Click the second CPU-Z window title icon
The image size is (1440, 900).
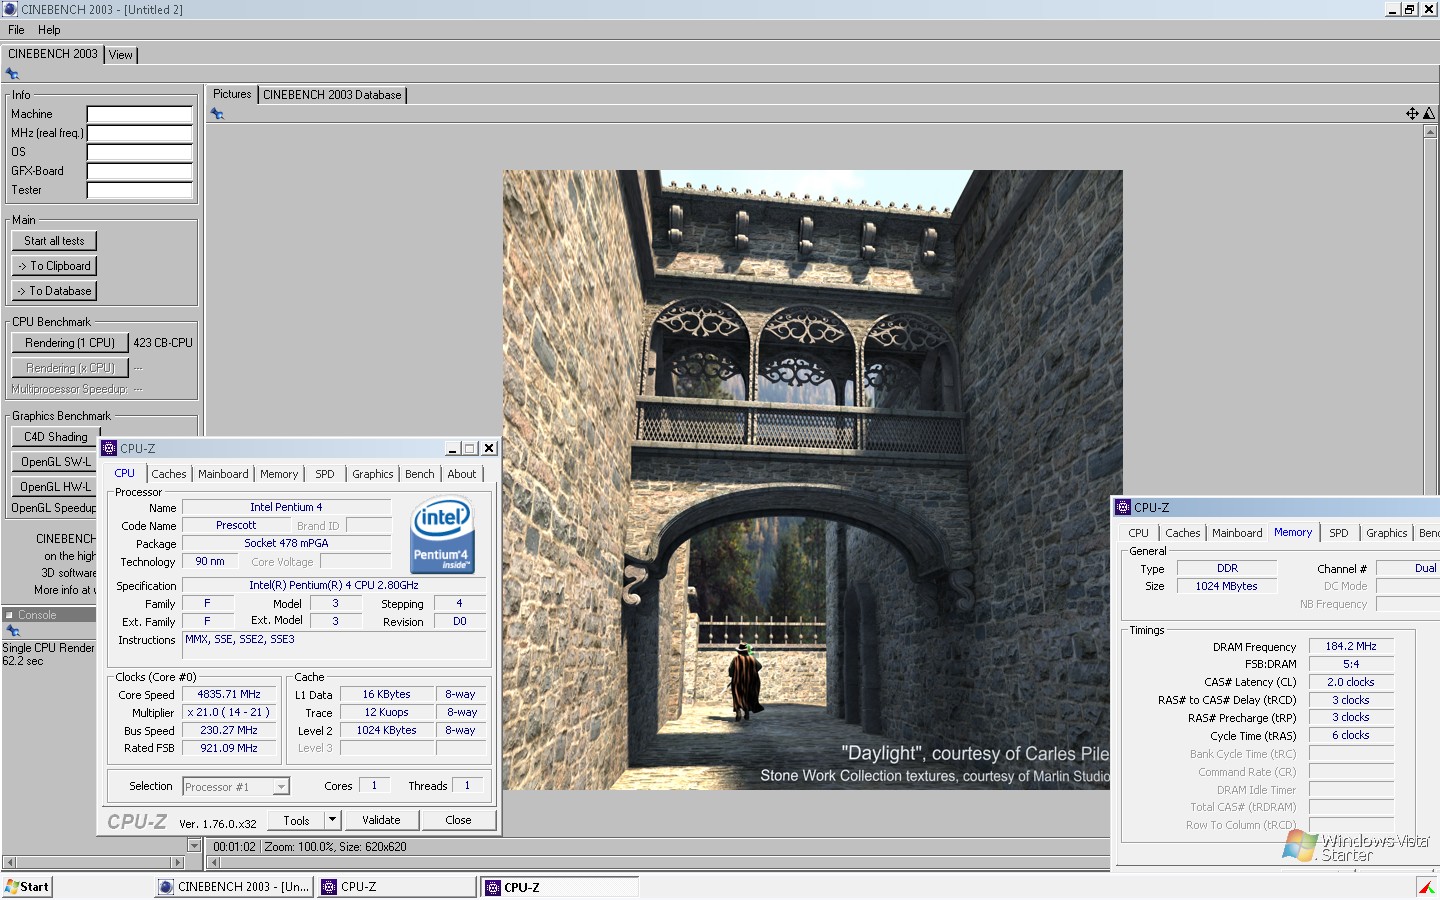(x=1124, y=507)
